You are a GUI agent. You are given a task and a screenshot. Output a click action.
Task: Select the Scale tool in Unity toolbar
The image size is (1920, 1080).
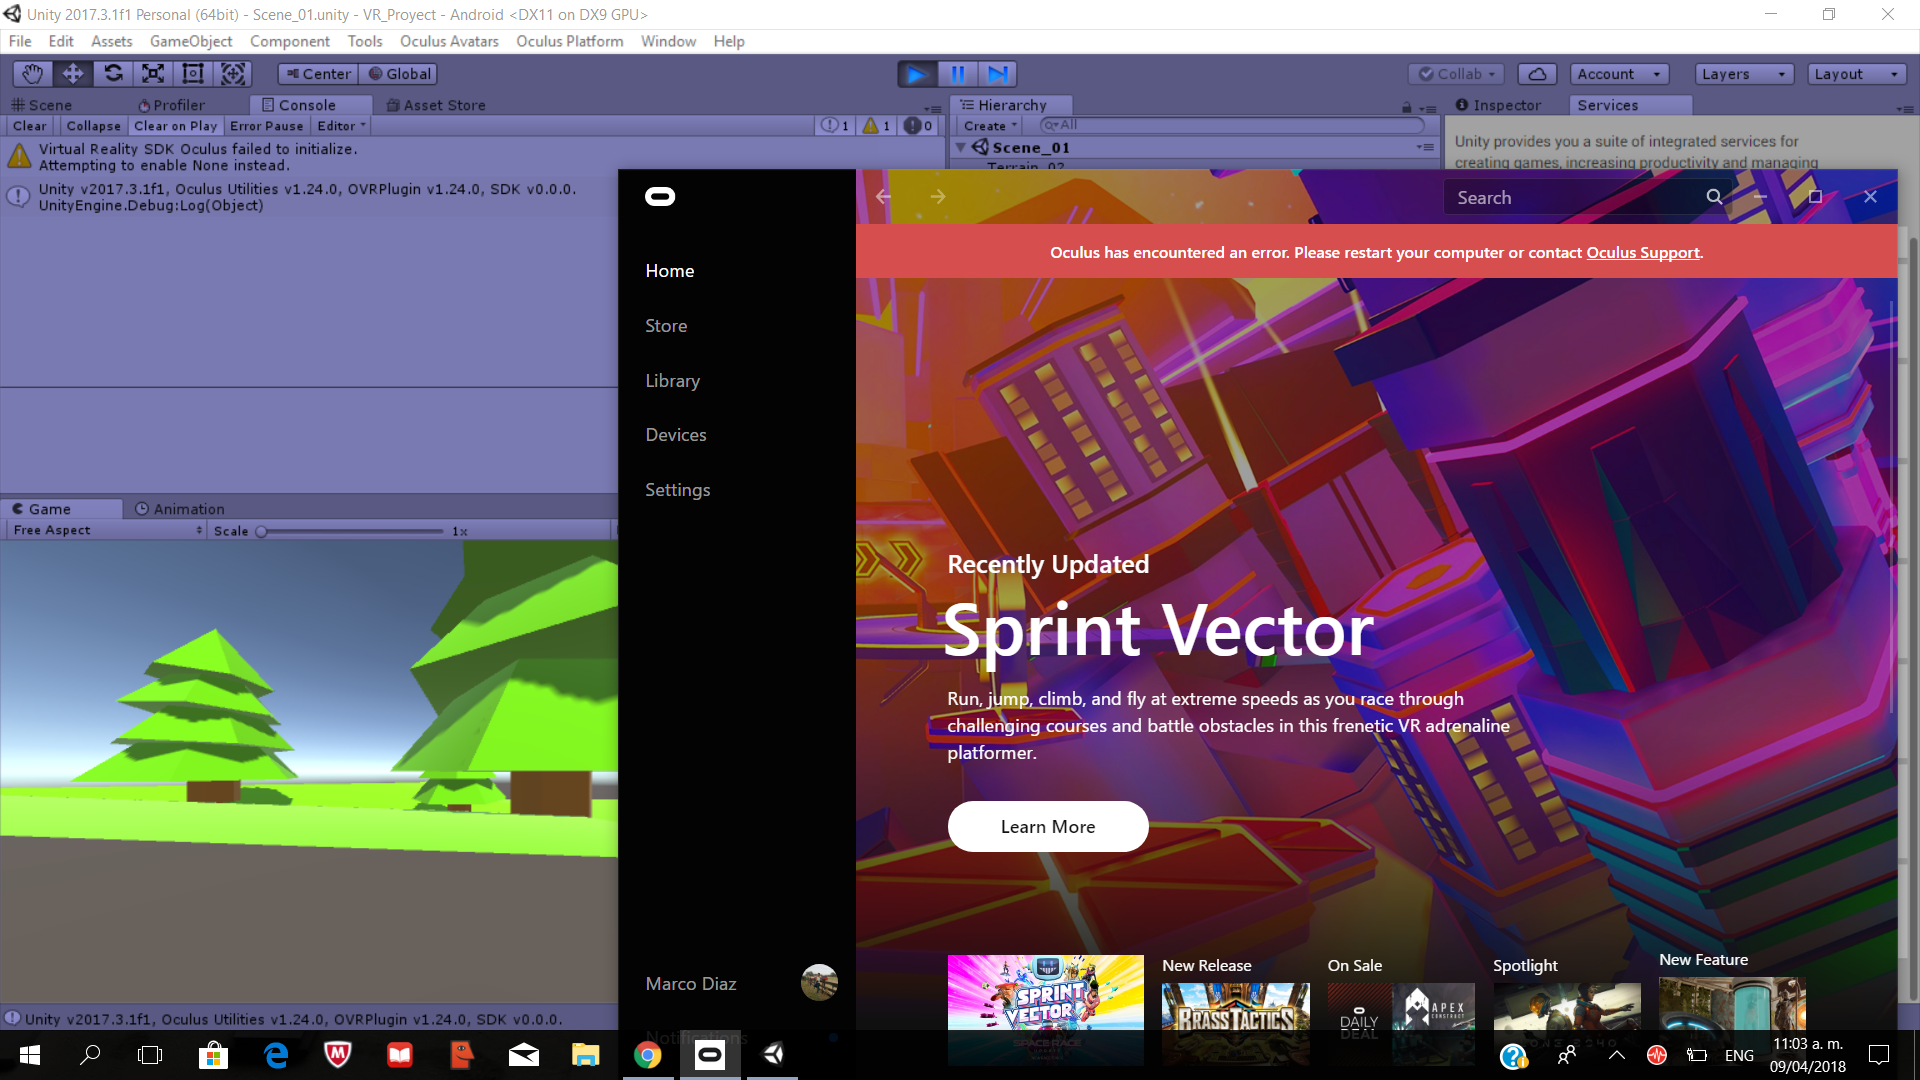(153, 74)
